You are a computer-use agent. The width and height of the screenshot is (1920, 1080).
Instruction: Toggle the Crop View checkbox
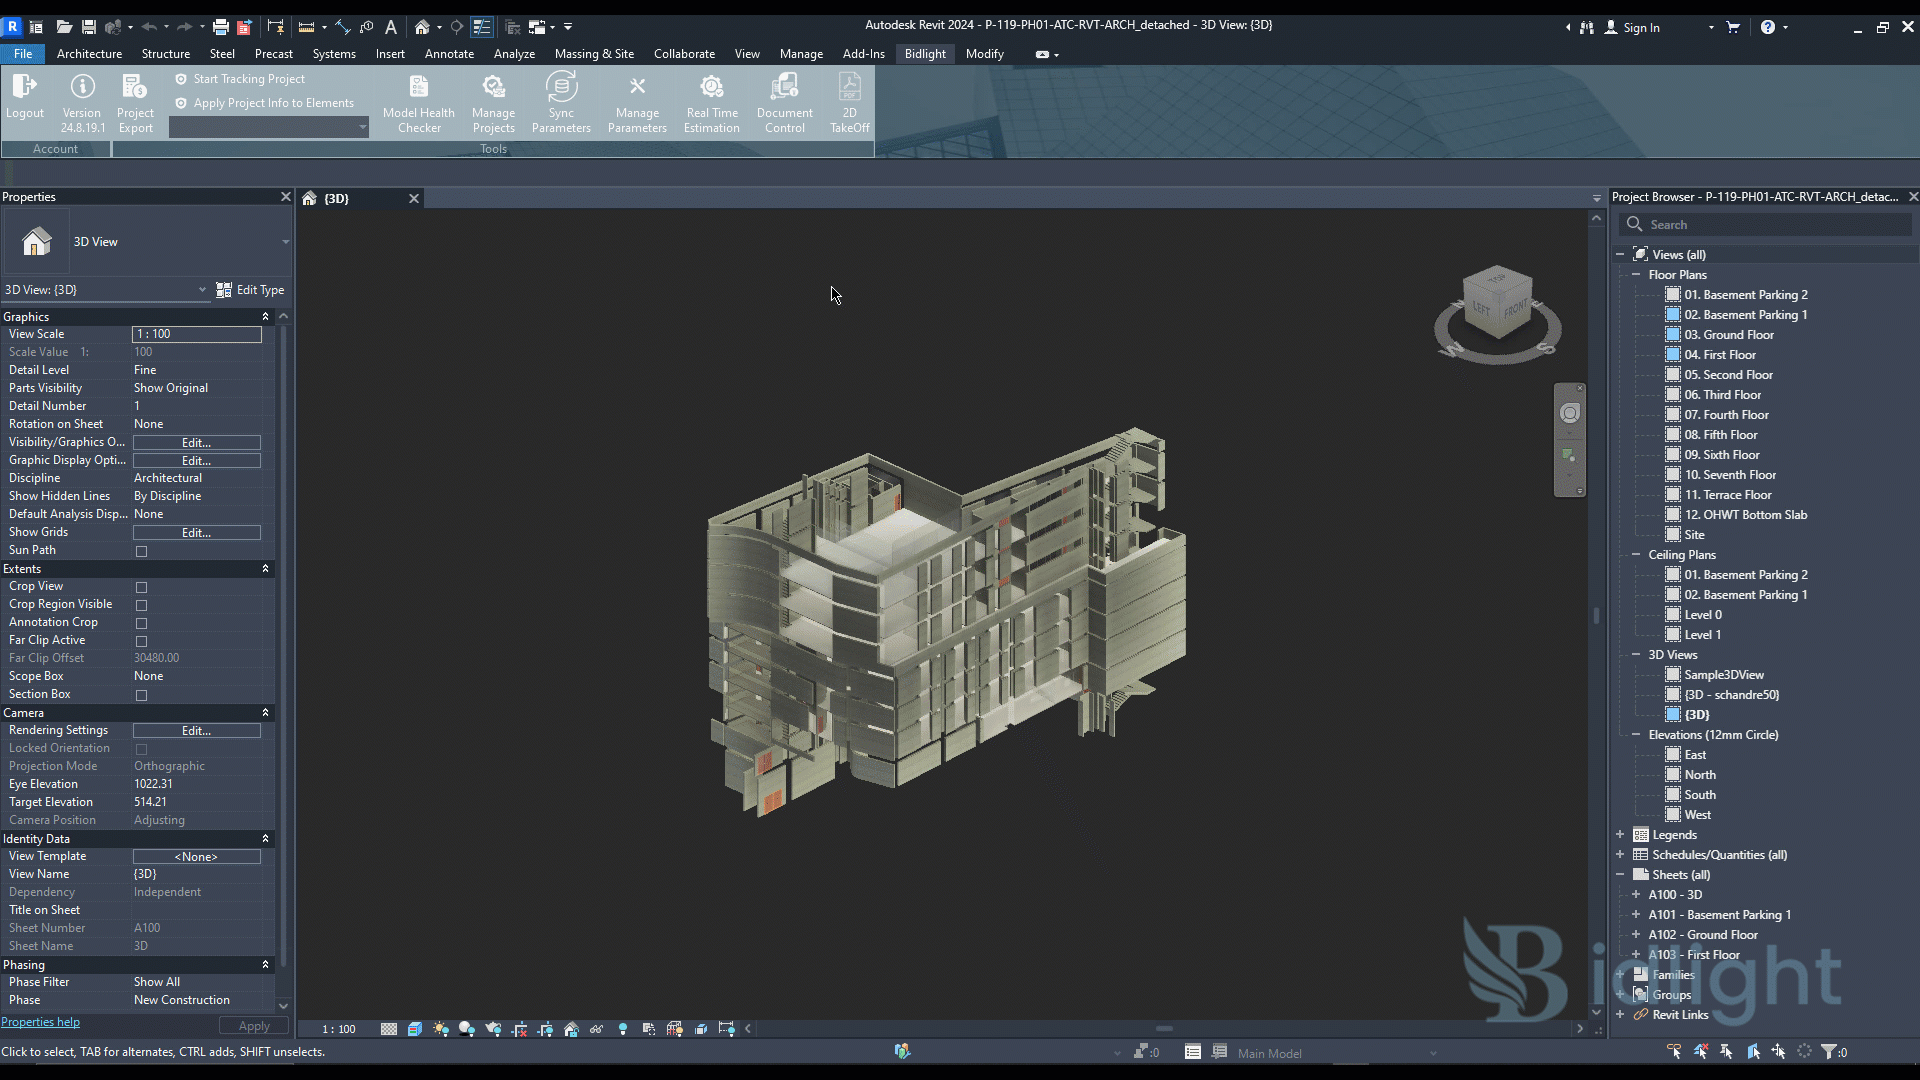[141, 585]
